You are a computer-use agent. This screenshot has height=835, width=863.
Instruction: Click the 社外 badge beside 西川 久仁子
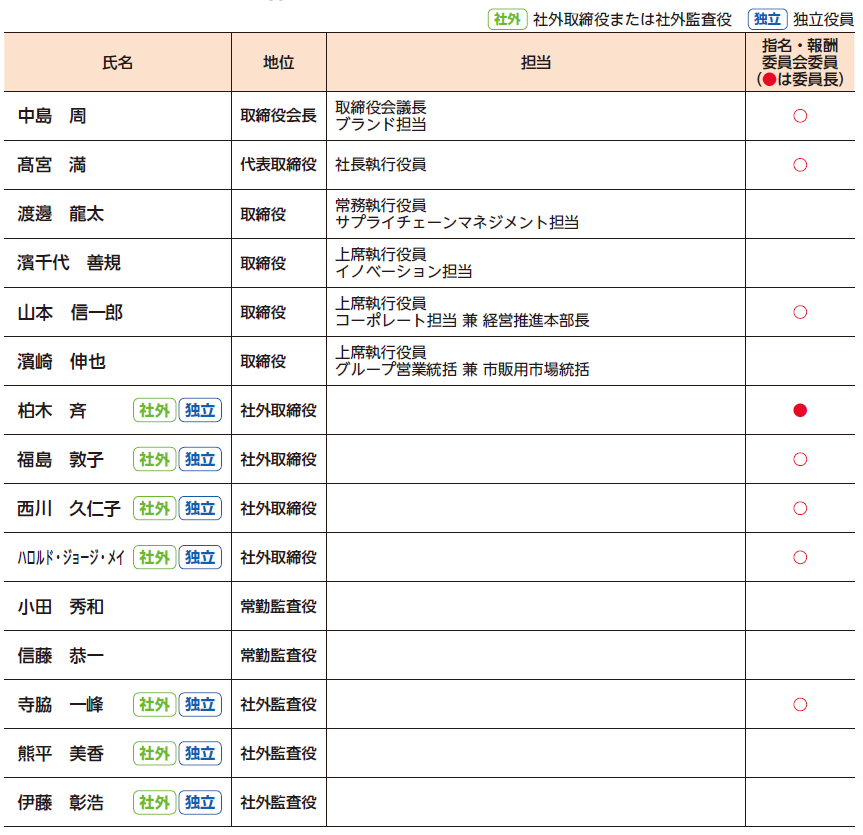[x=154, y=509]
